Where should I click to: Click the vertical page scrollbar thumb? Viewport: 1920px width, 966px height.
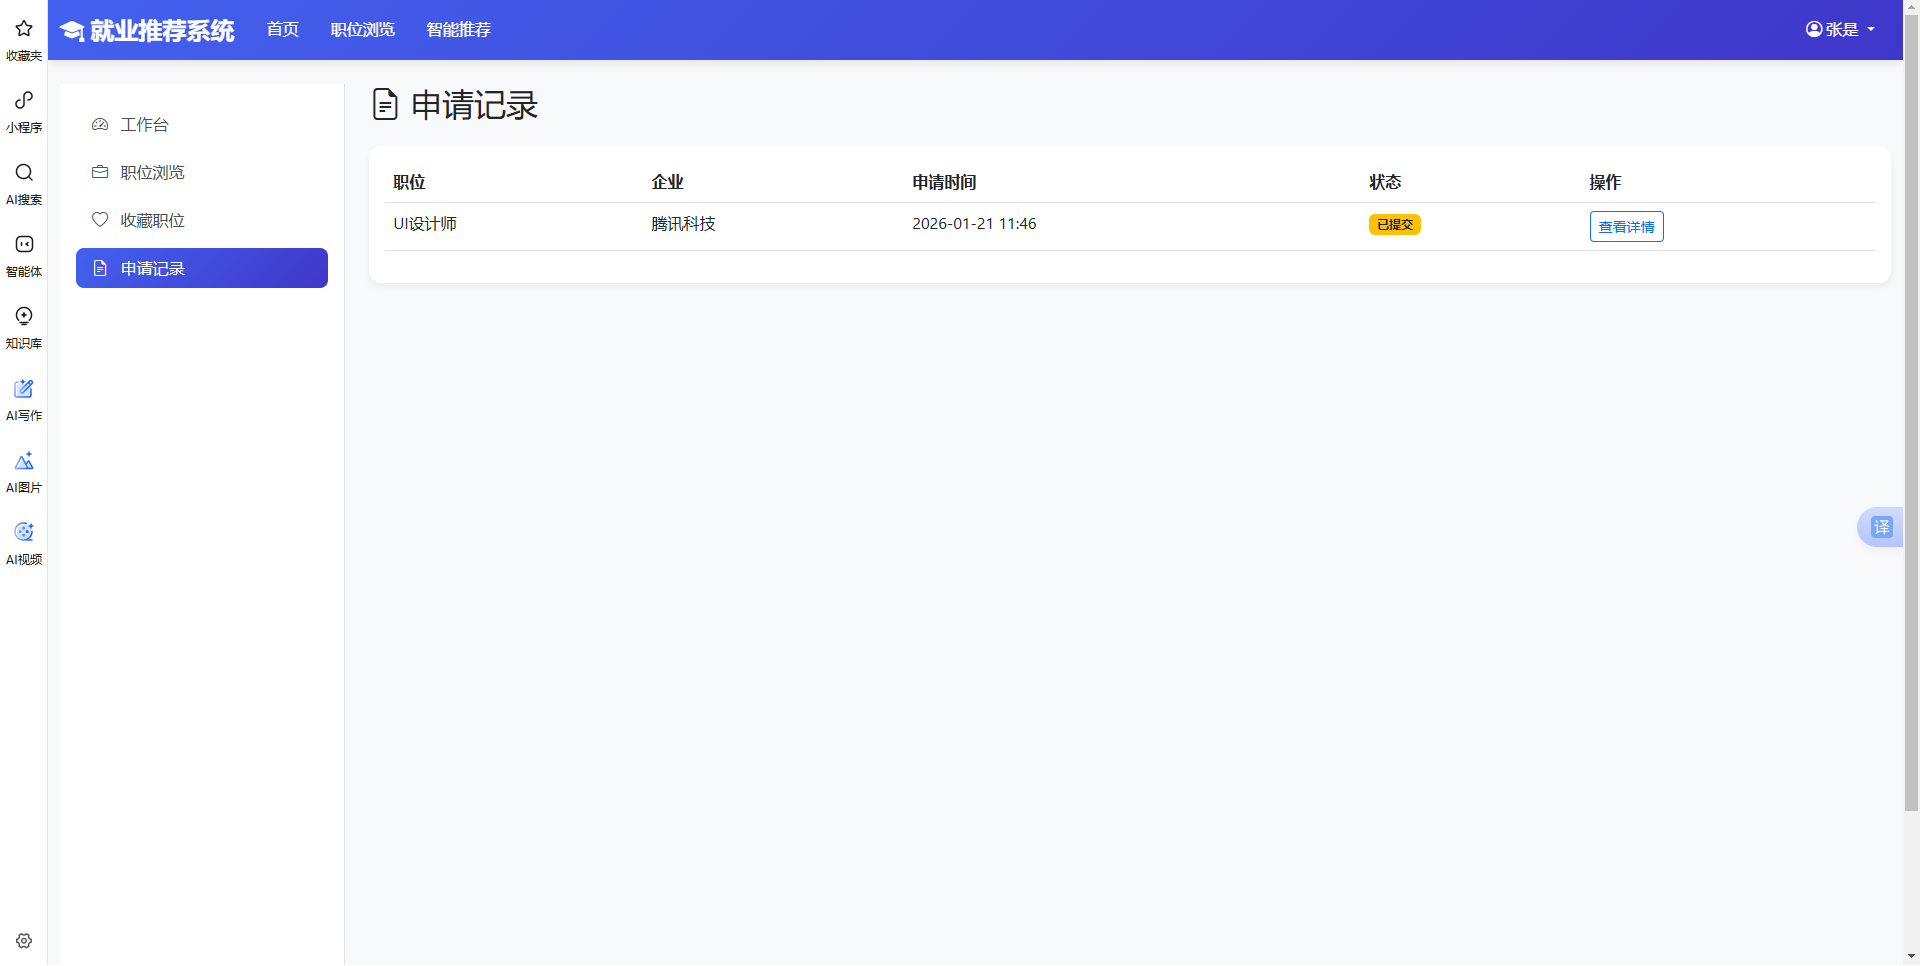point(1911,411)
